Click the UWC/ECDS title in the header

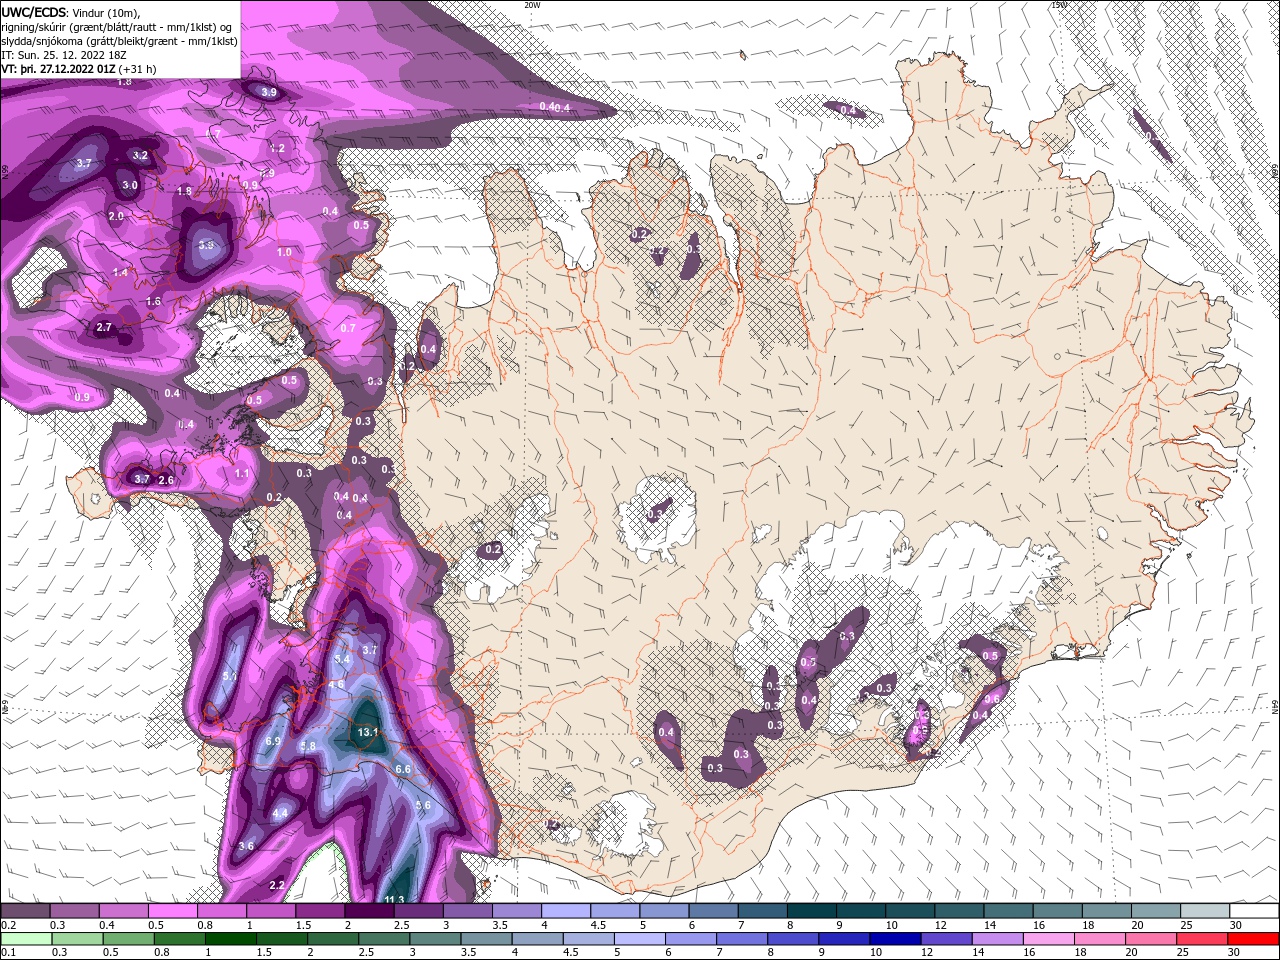(x=34, y=12)
